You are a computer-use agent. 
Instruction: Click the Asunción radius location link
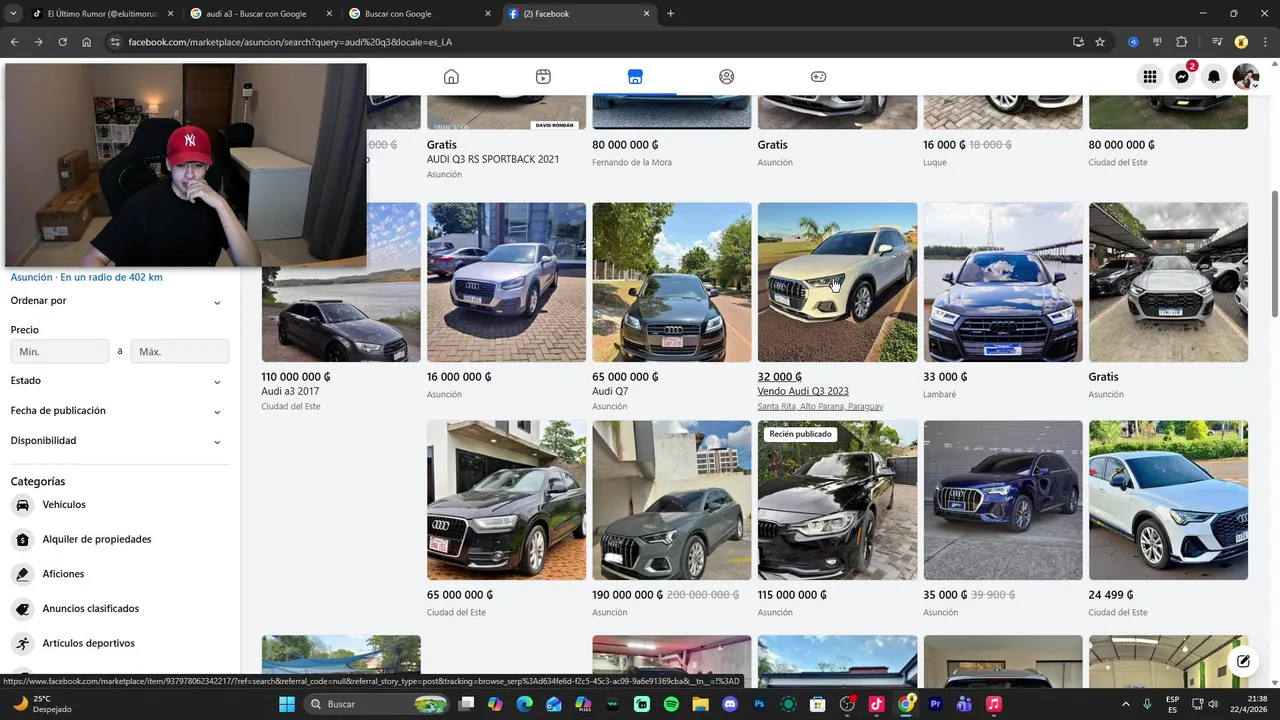pyautogui.click(x=86, y=278)
